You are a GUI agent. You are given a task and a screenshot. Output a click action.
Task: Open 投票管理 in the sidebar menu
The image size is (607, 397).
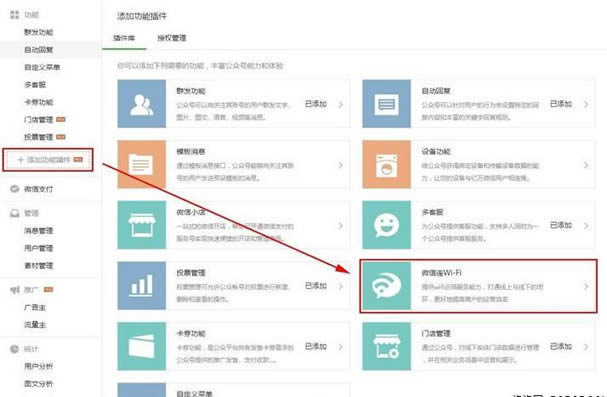[39, 137]
